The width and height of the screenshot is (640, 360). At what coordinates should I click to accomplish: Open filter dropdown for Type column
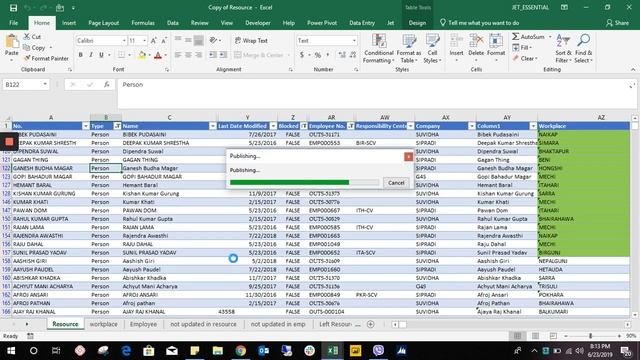point(118,126)
